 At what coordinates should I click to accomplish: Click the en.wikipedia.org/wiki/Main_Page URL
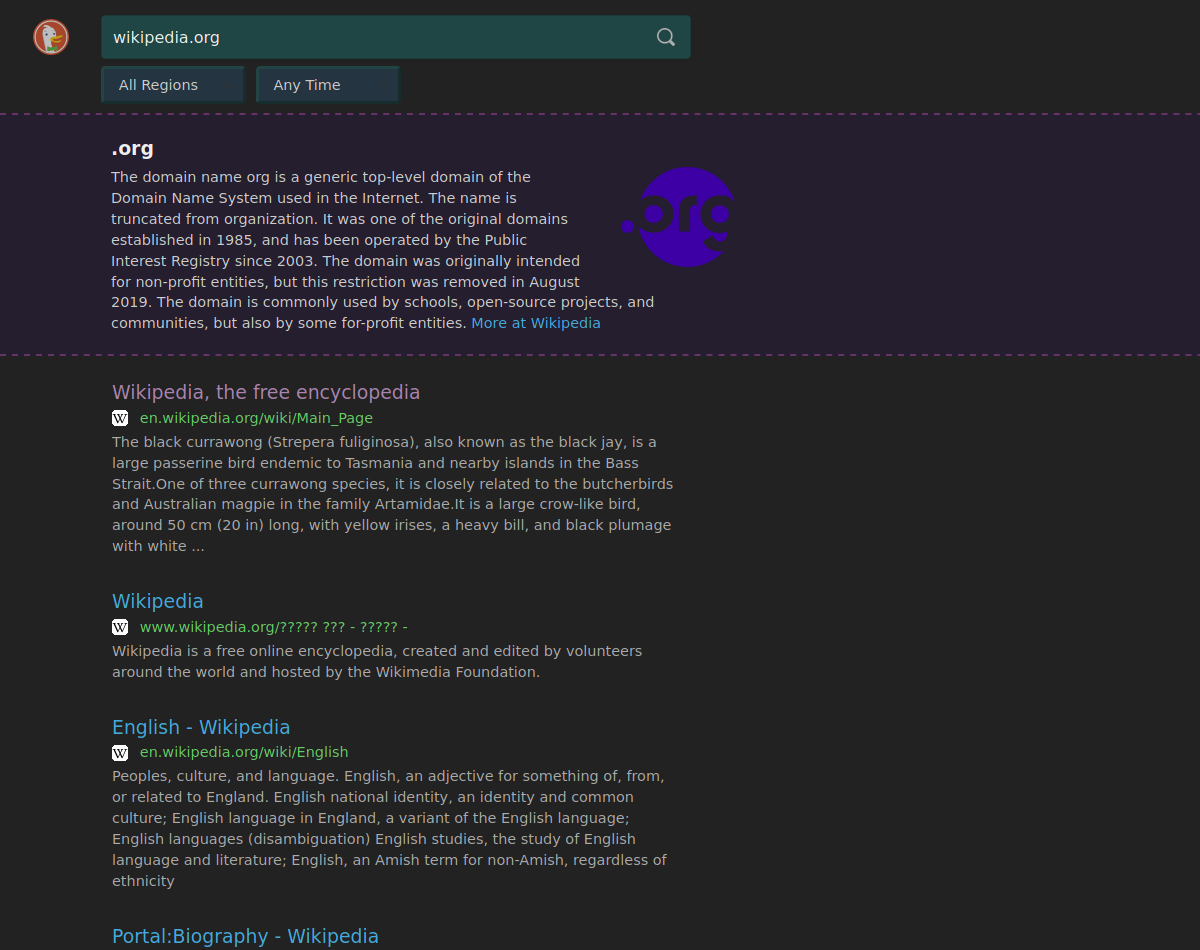256,418
